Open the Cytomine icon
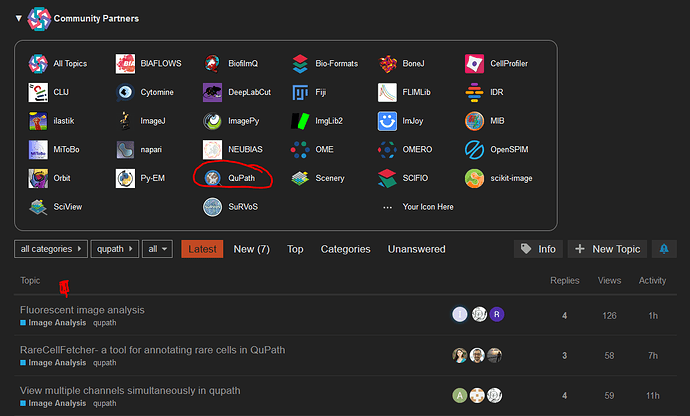This screenshot has width=690, height=416. (x=125, y=92)
